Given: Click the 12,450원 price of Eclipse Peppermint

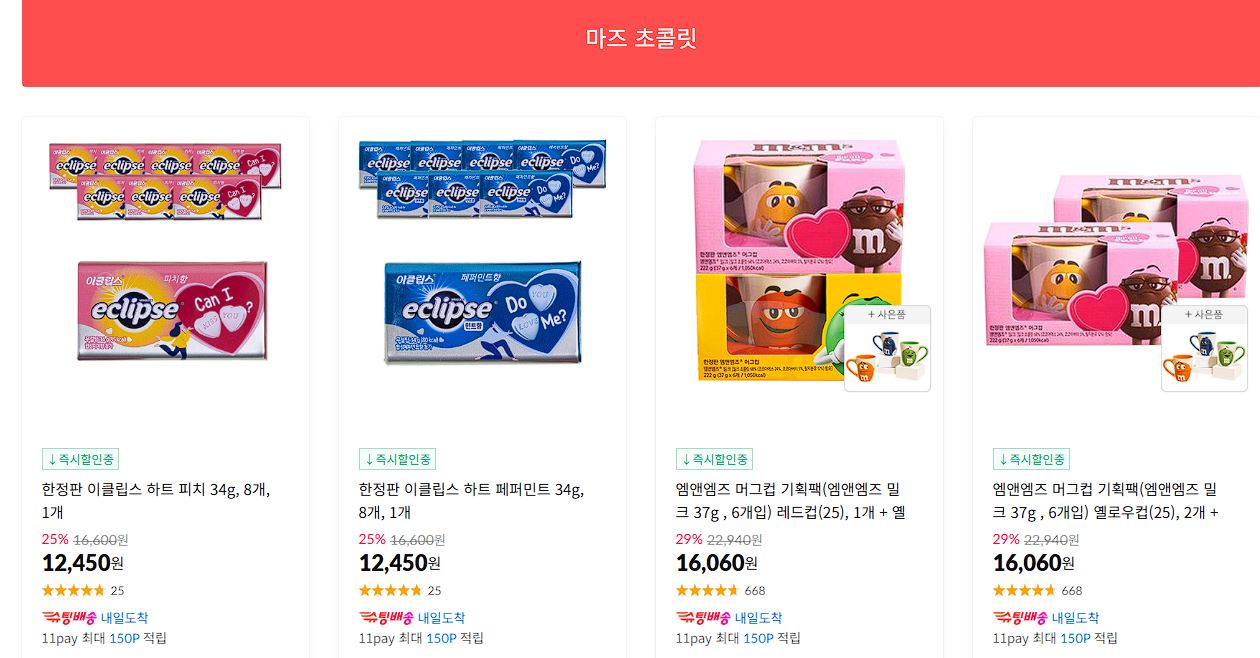Looking at the screenshot, I should coord(400,563).
